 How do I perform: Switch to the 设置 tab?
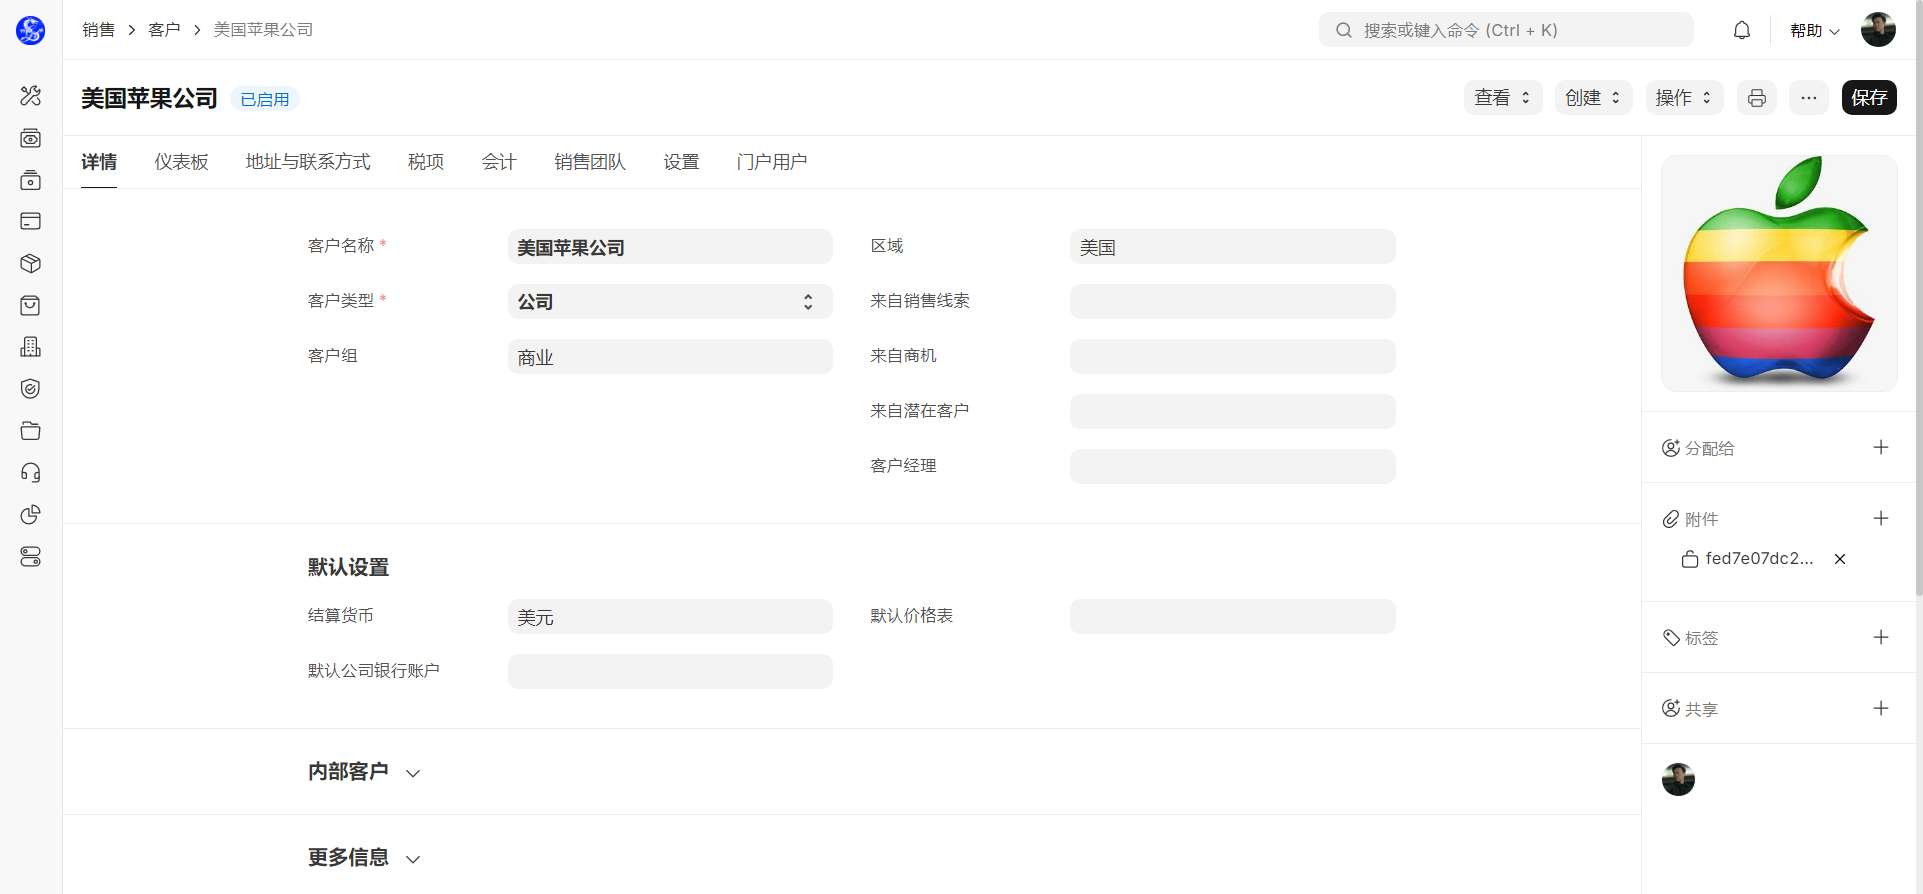tap(681, 162)
